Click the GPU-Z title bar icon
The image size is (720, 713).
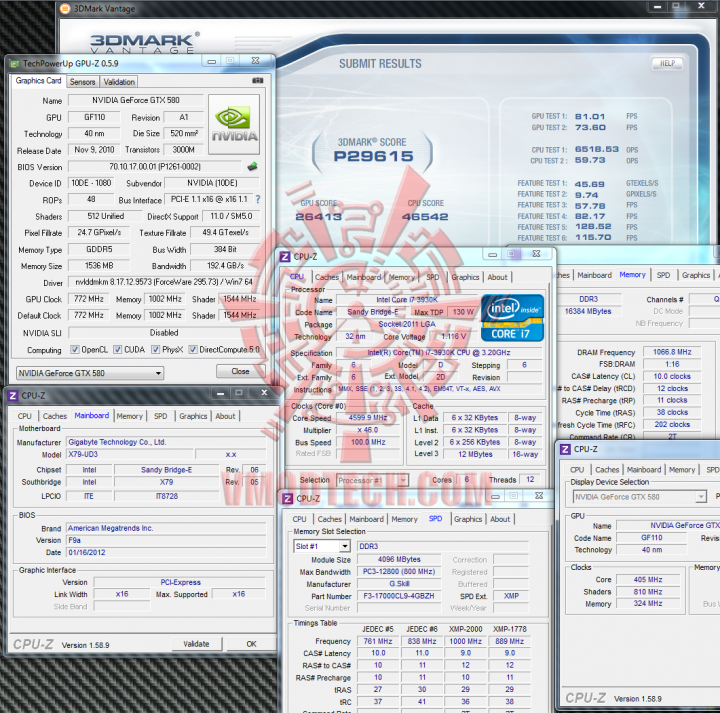(x=15, y=63)
